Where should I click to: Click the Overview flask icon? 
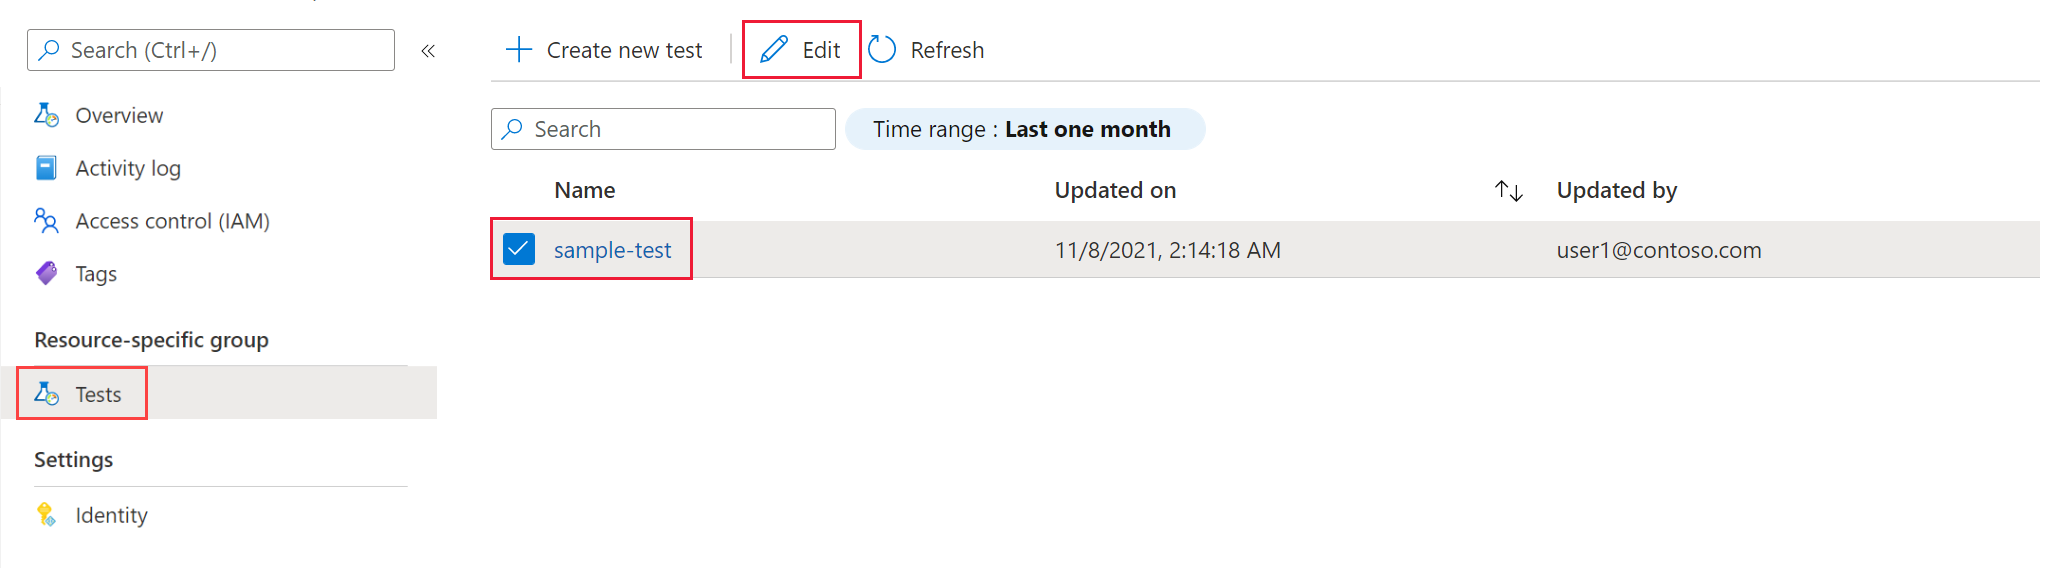(46, 115)
